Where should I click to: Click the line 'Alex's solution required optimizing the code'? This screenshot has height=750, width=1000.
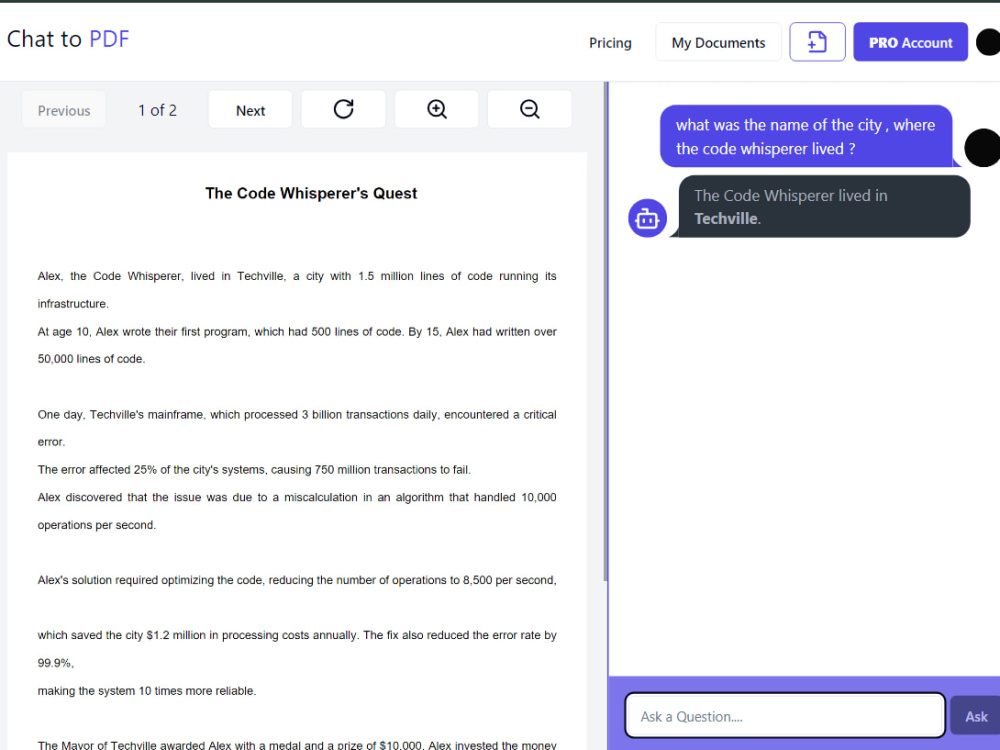[x=297, y=580]
